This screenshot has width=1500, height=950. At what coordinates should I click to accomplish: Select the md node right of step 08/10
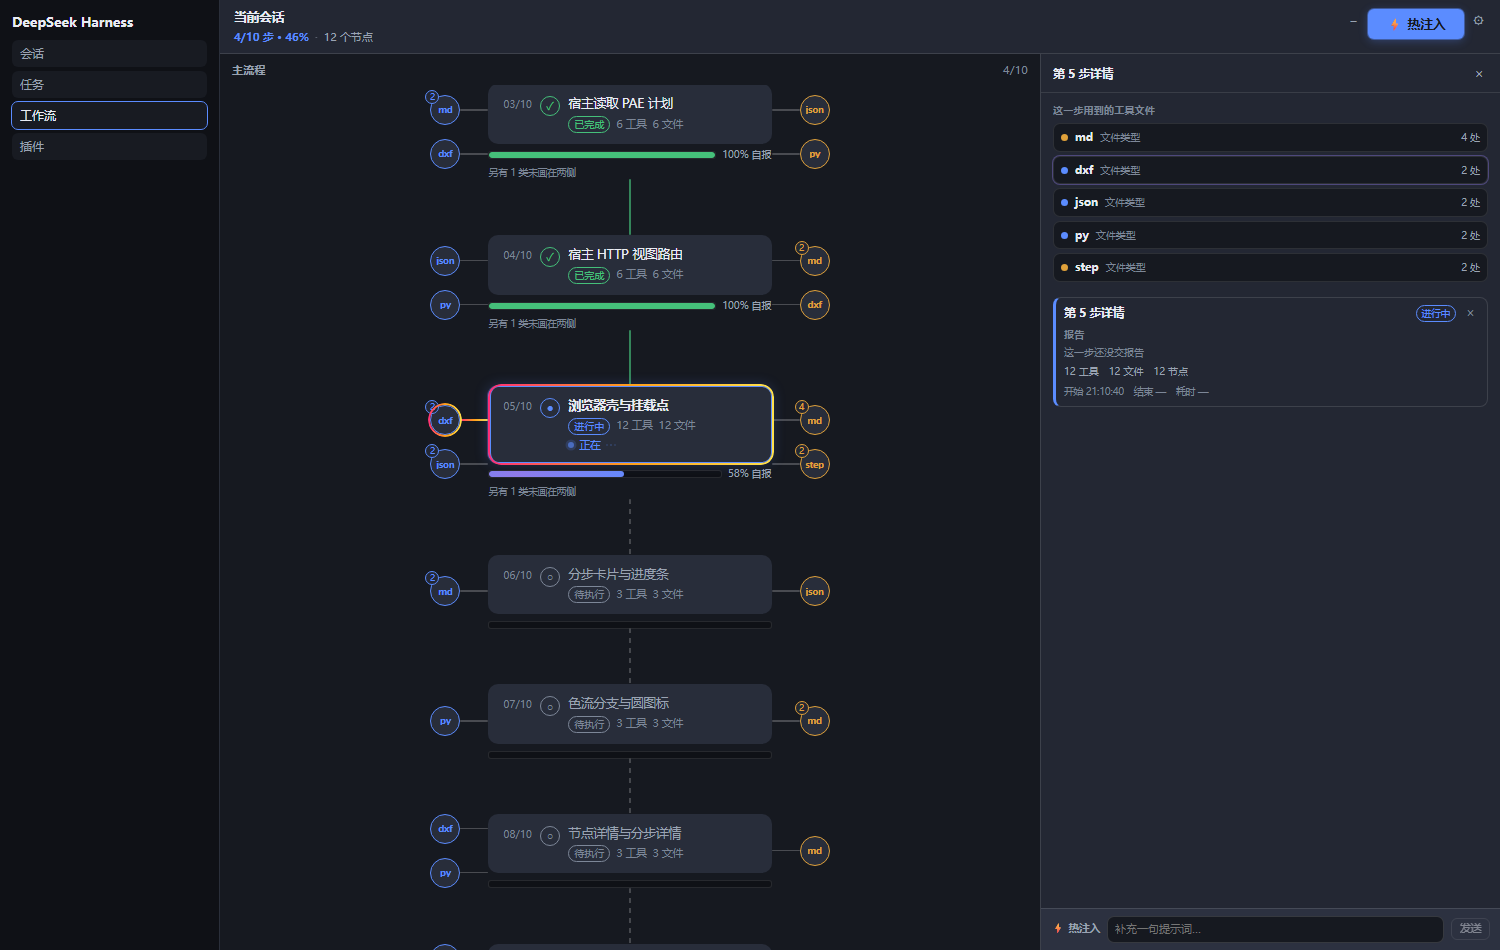(x=815, y=851)
